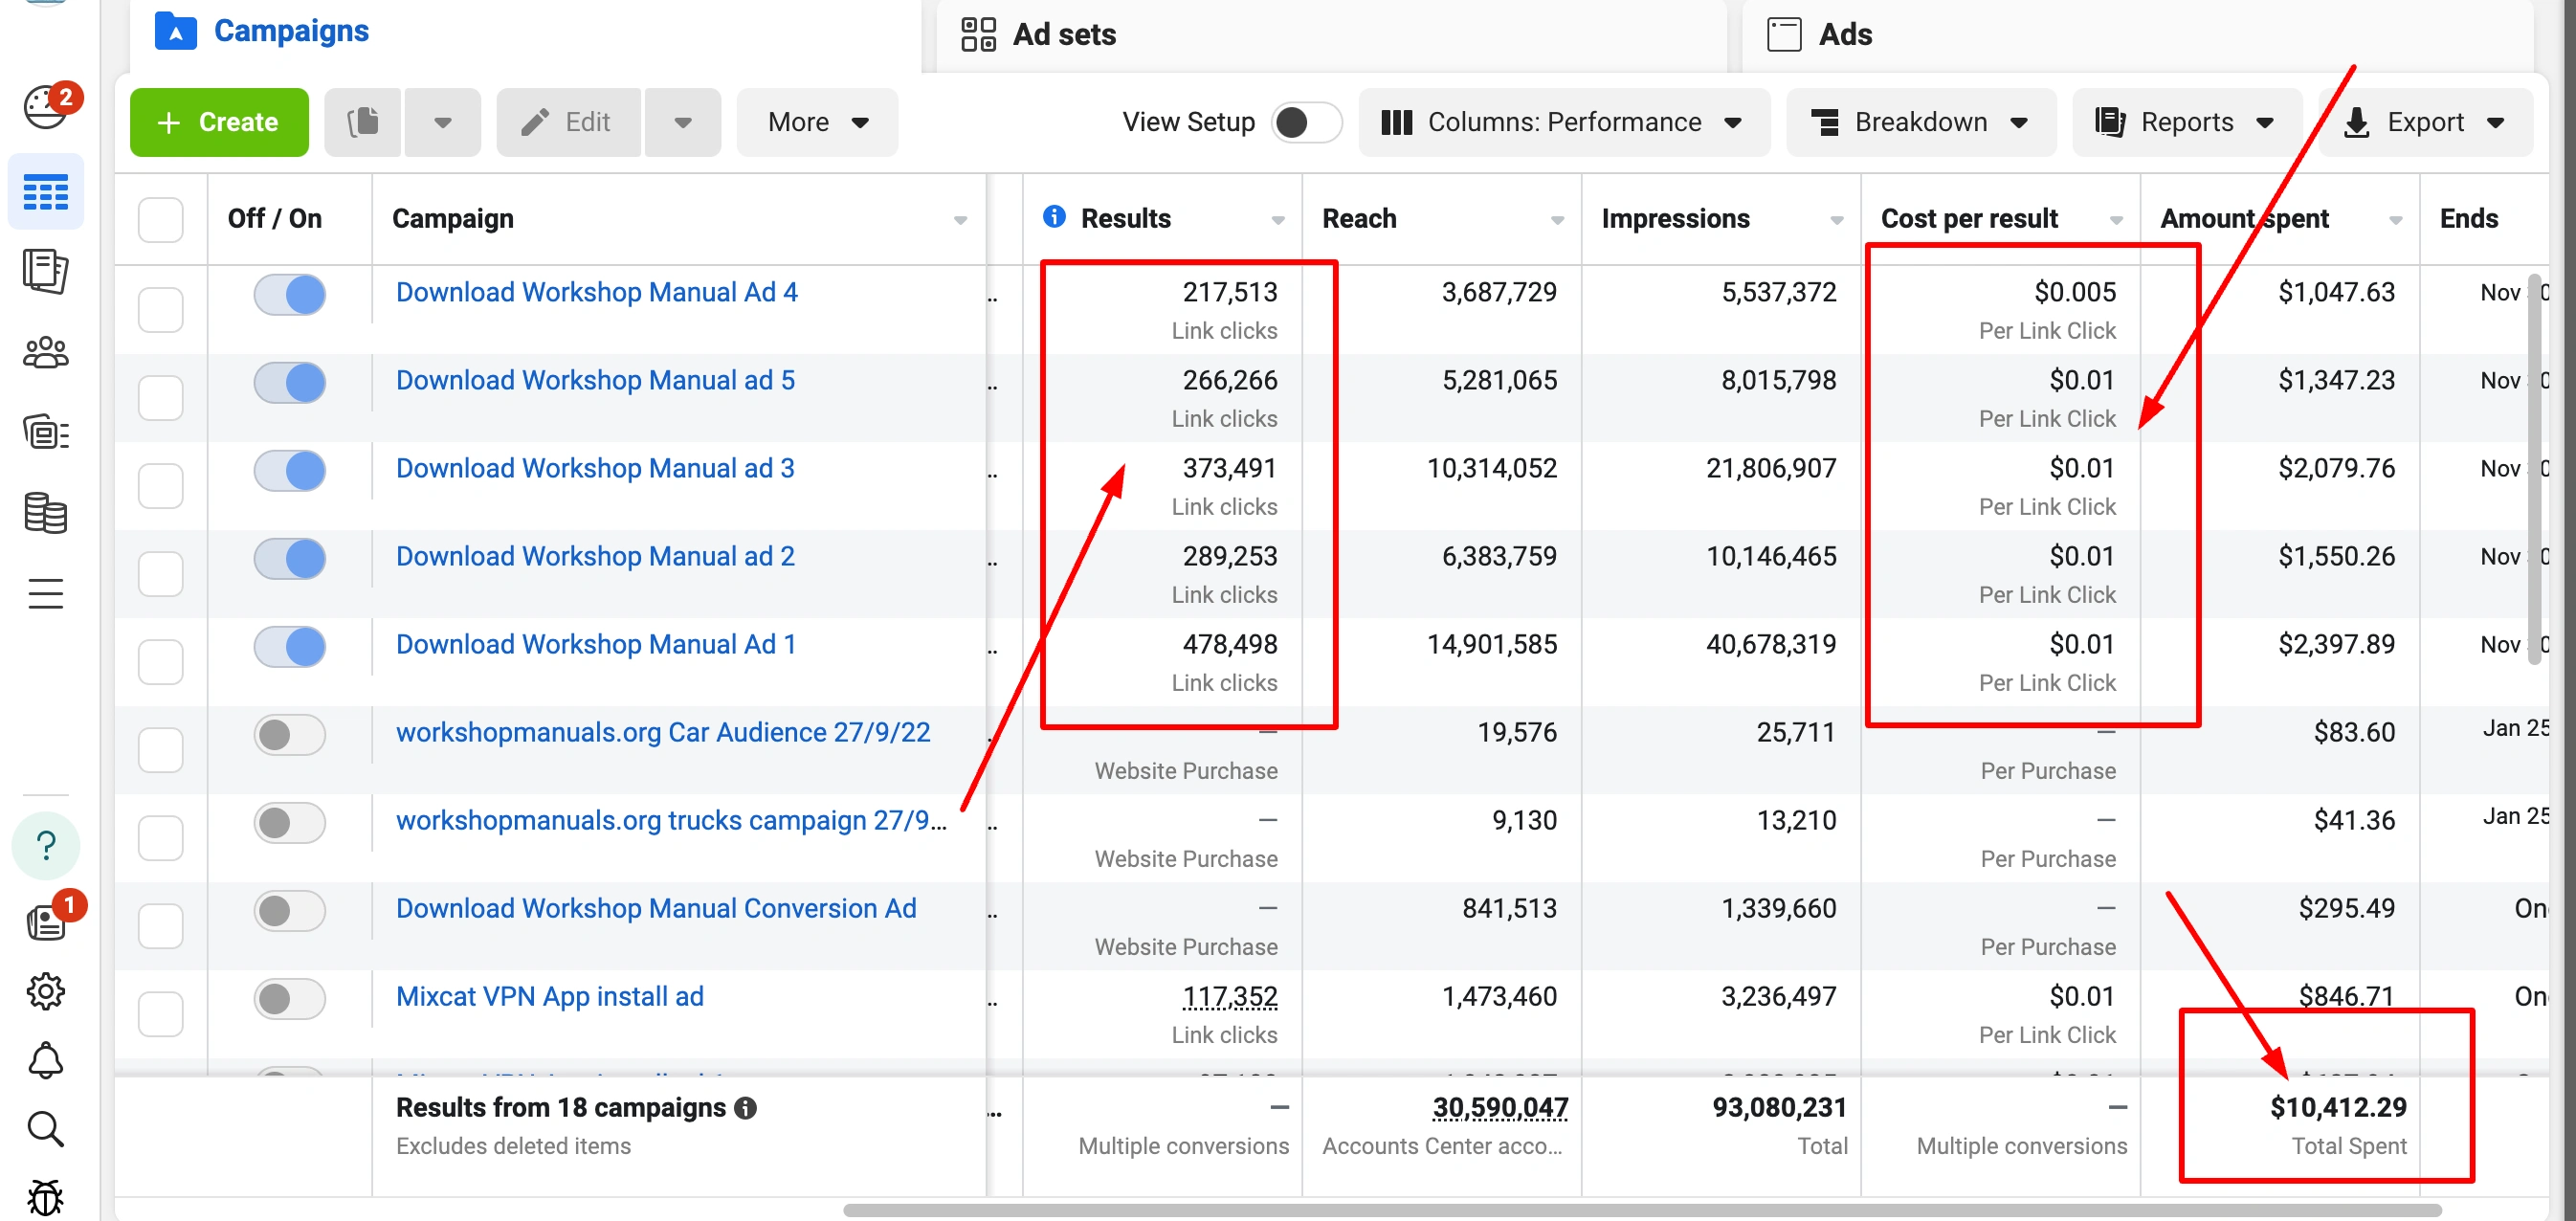This screenshot has width=2576, height=1221.
Task: Open Settings gear in the left sidebar
Action: tap(45, 991)
